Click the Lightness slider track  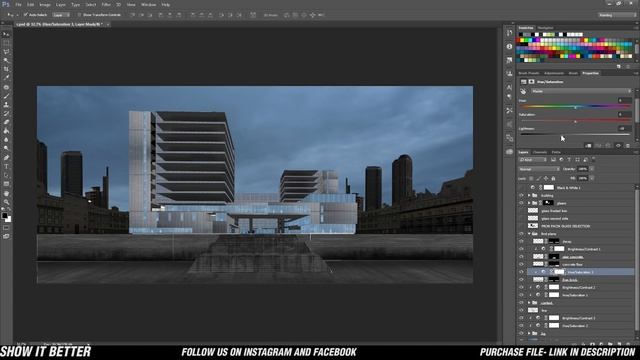pos(575,134)
